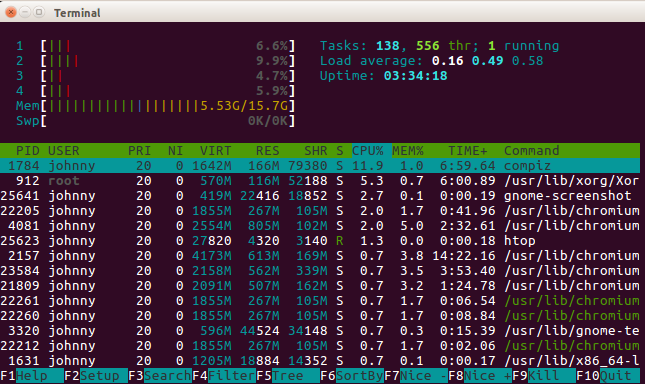Click the SHR column header
645x384 pixels.
click(316, 151)
